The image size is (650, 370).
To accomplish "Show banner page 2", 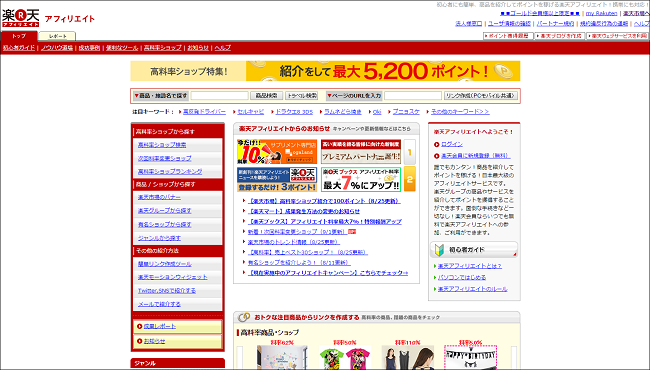I will [x=410, y=179].
